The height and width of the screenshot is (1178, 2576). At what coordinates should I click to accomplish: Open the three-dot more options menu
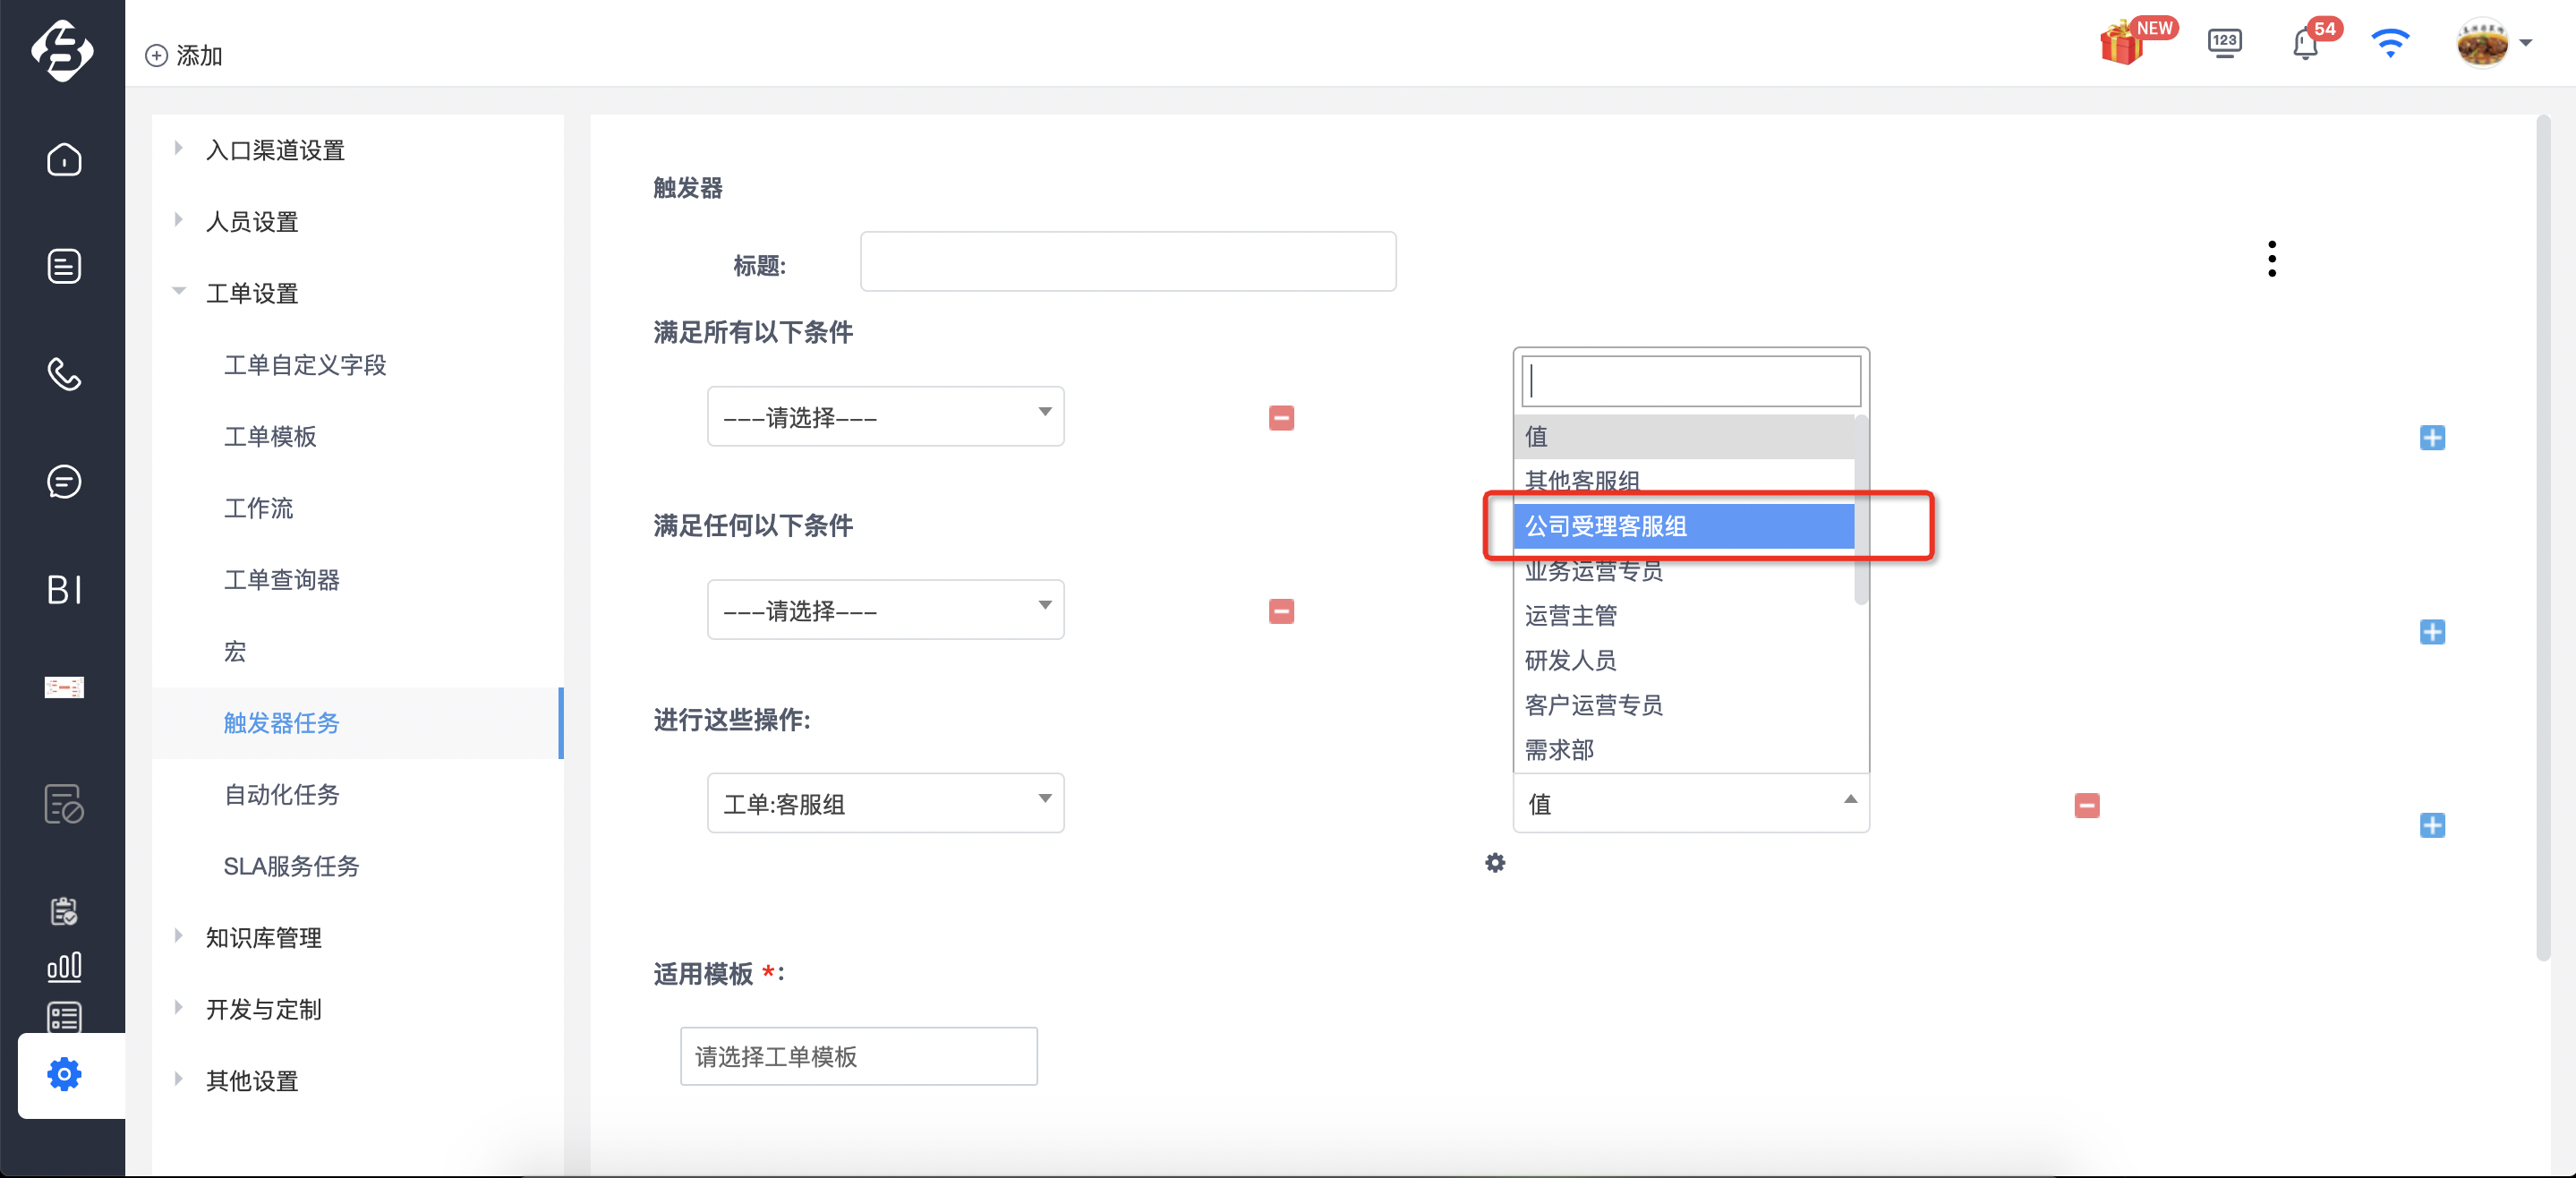tap(2272, 258)
